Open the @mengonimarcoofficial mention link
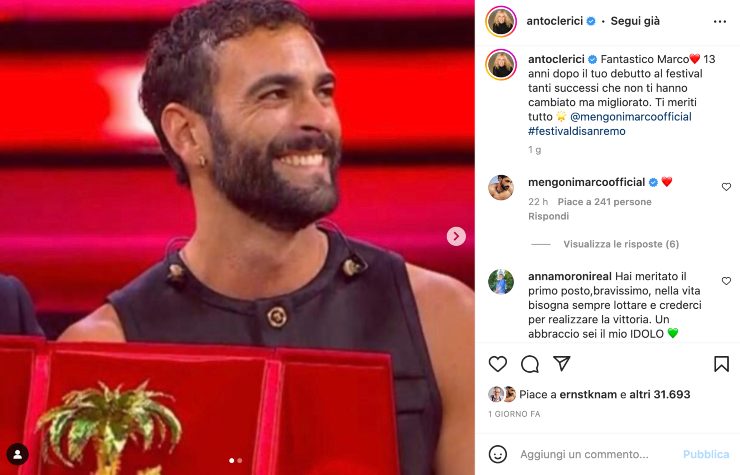 click(631, 117)
